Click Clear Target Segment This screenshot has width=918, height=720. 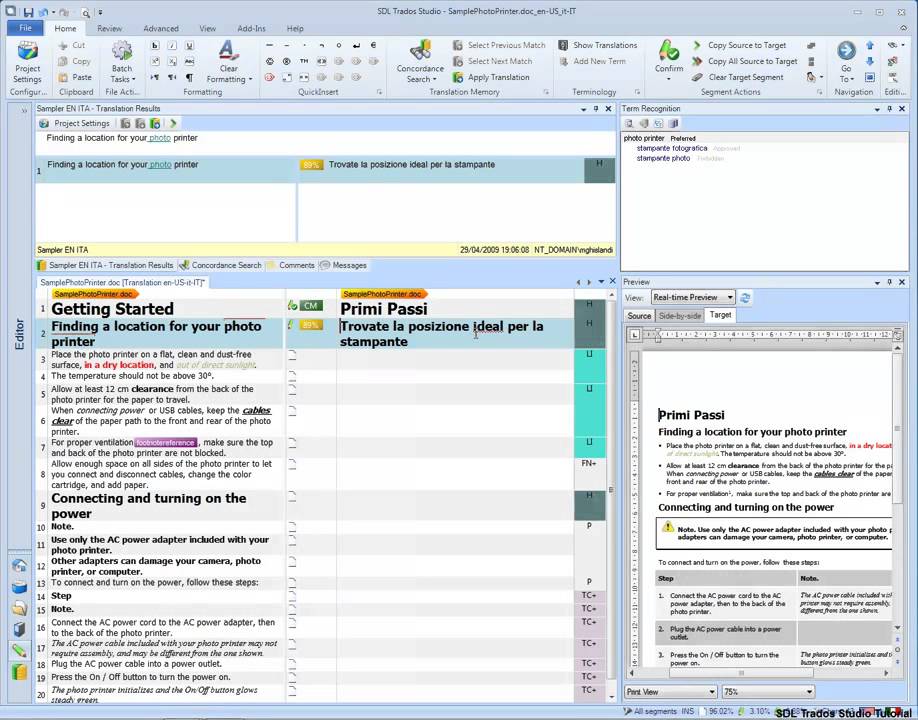click(738, 77)
